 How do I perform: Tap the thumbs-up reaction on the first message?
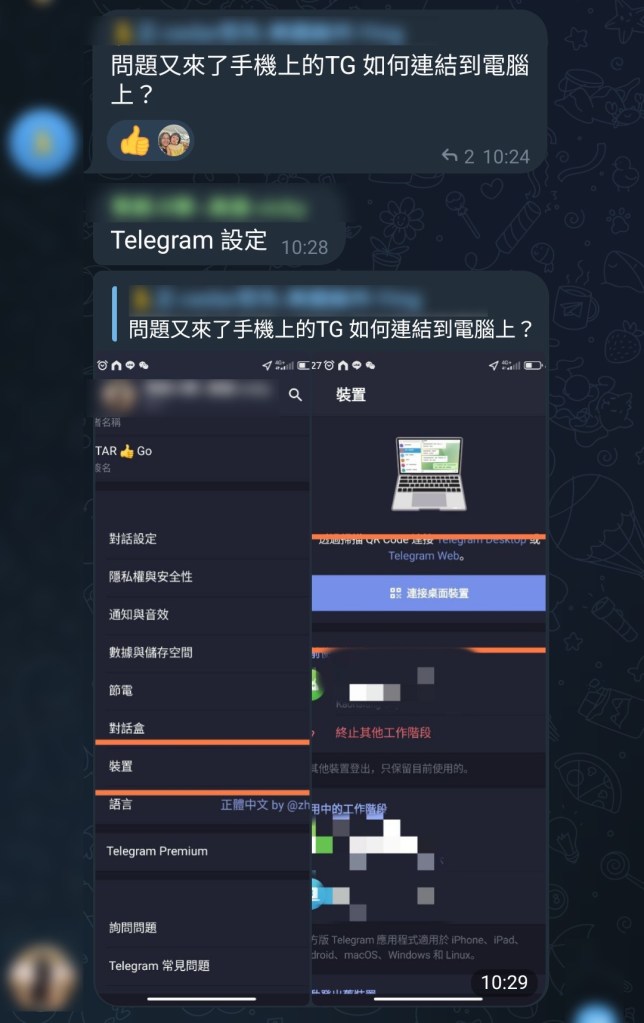[x=134, y=140]
